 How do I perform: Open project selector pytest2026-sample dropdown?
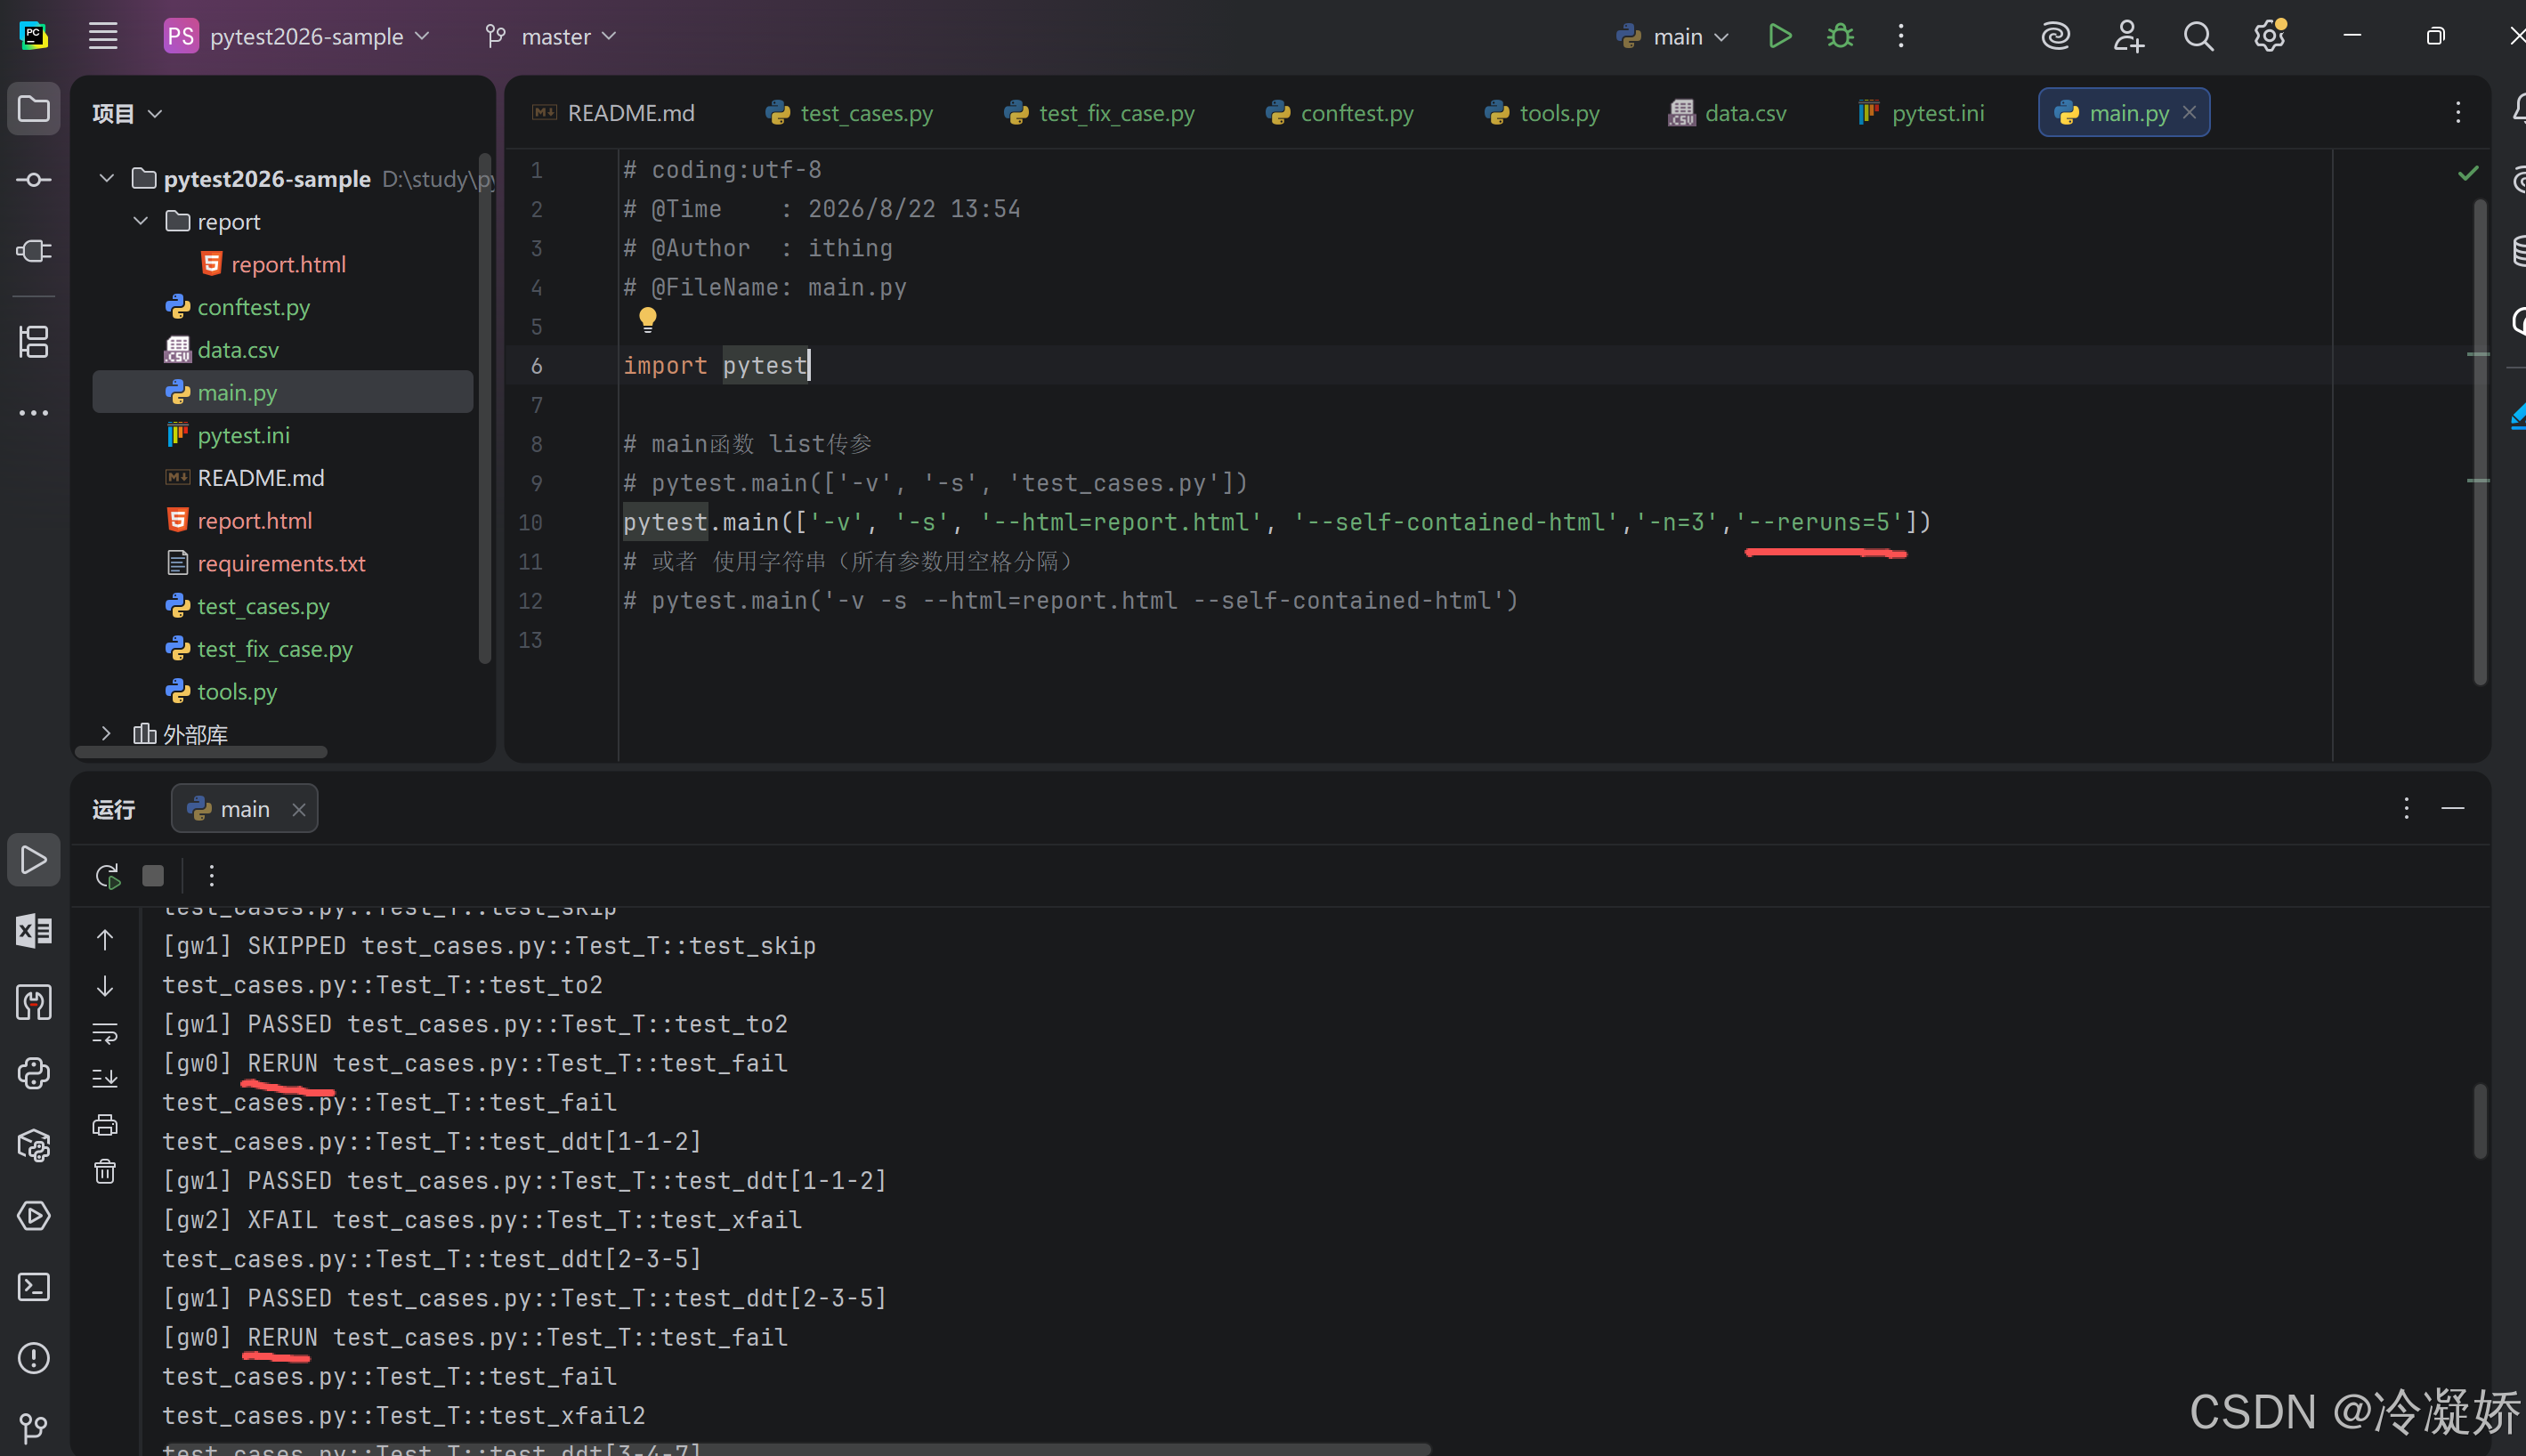point(298,36)
